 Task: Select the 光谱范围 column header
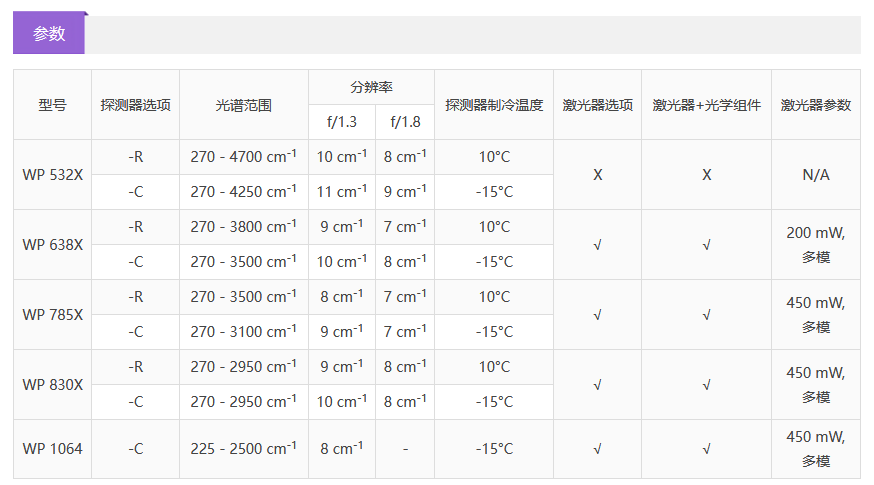point(243,104)
